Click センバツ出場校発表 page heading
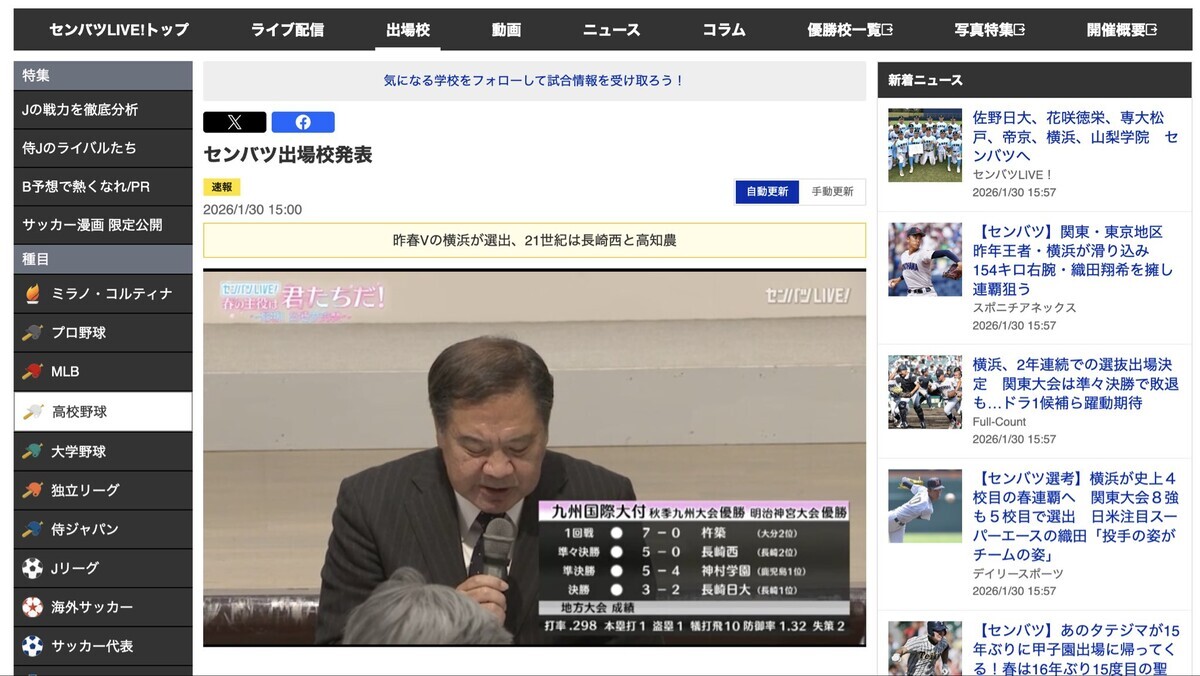The height and width of the screenshot is (676, 1200). (x=288, y=154)
